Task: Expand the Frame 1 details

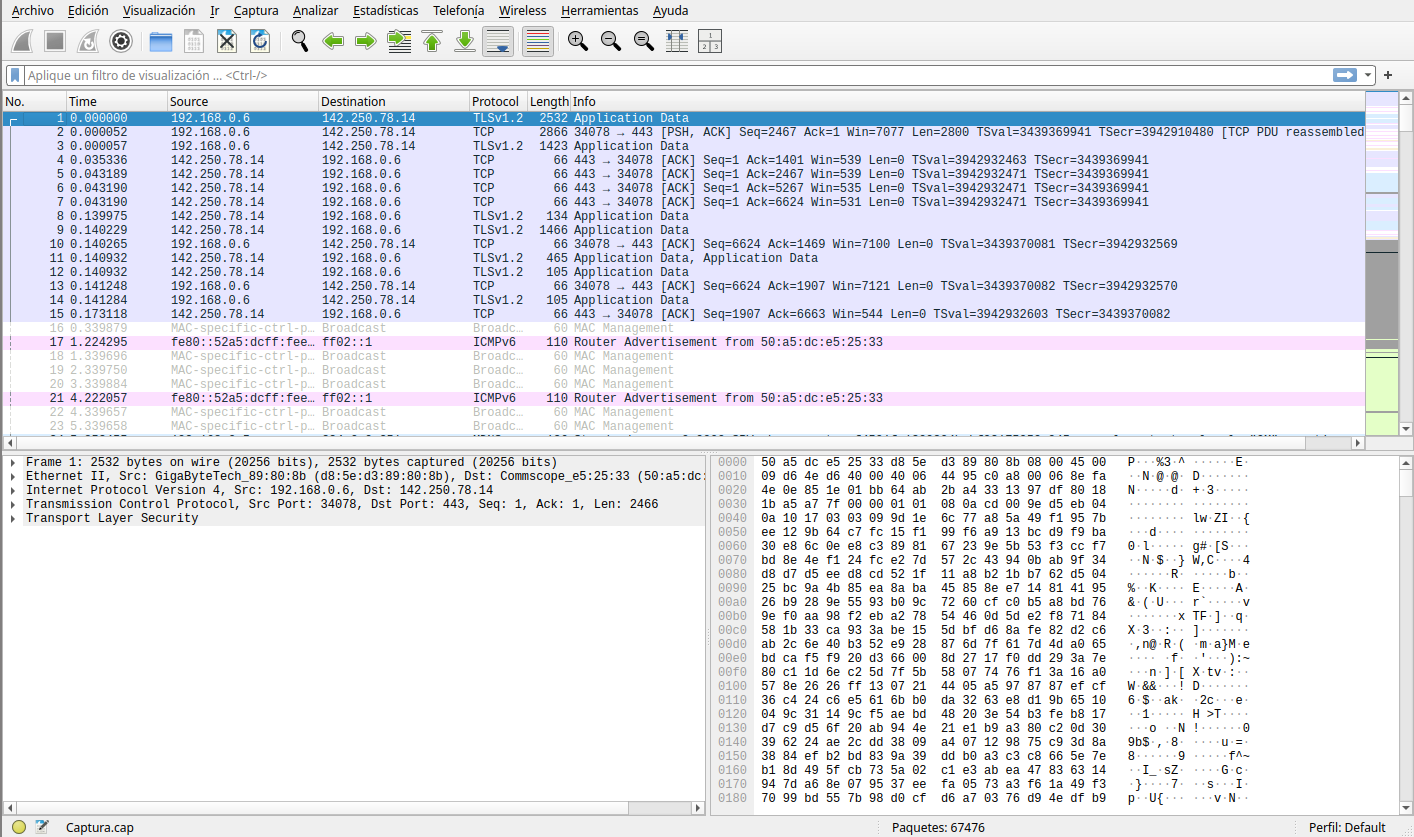Action: pyautogui.click(x=11, y=462)
